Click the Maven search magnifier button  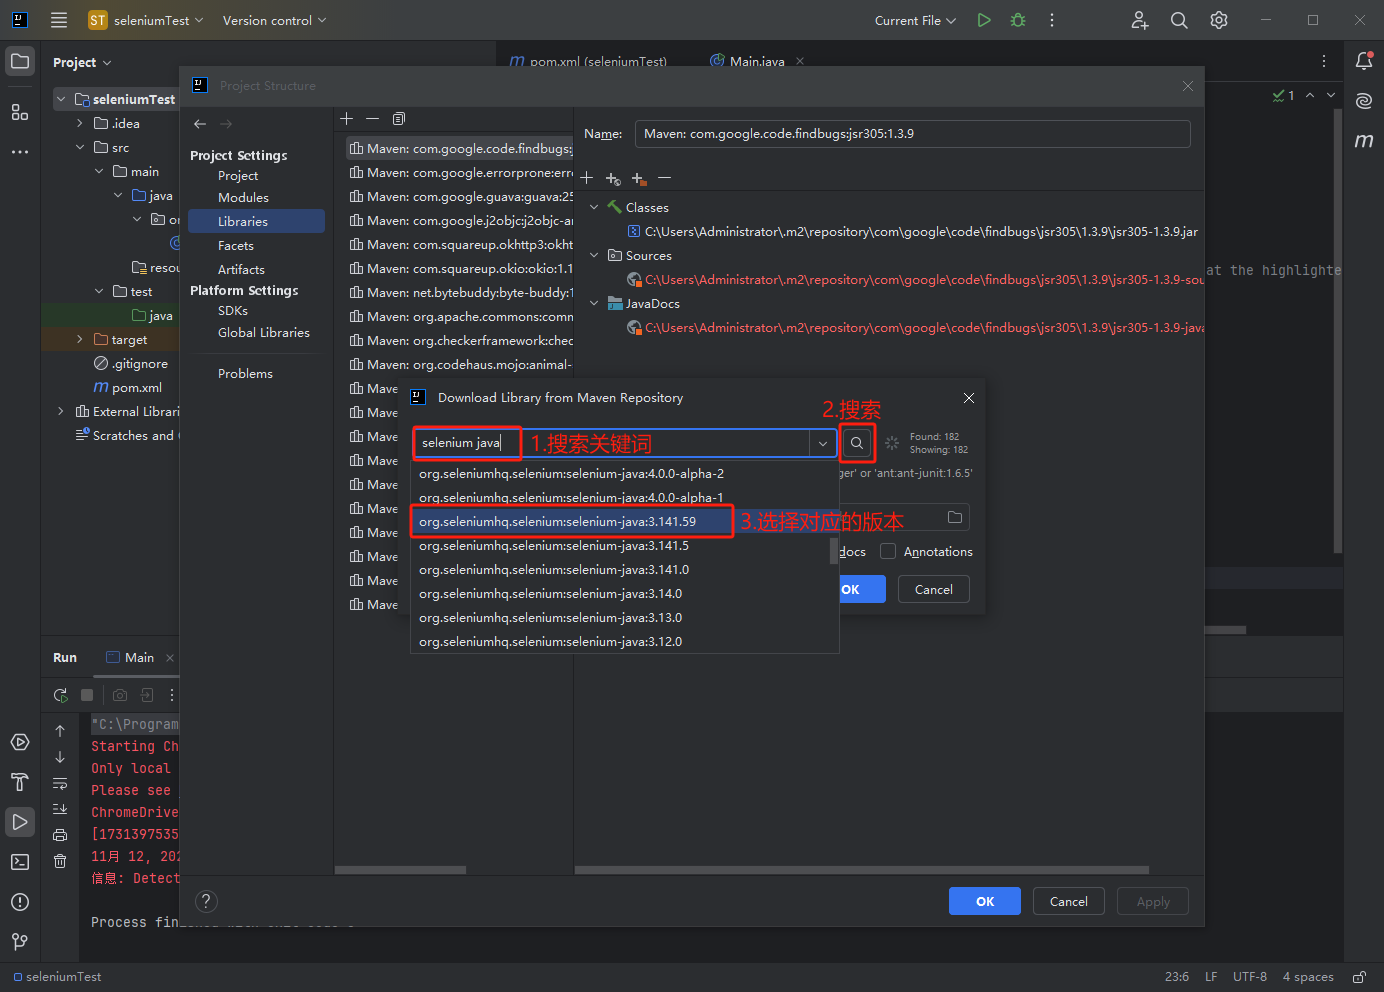point(857,443)
